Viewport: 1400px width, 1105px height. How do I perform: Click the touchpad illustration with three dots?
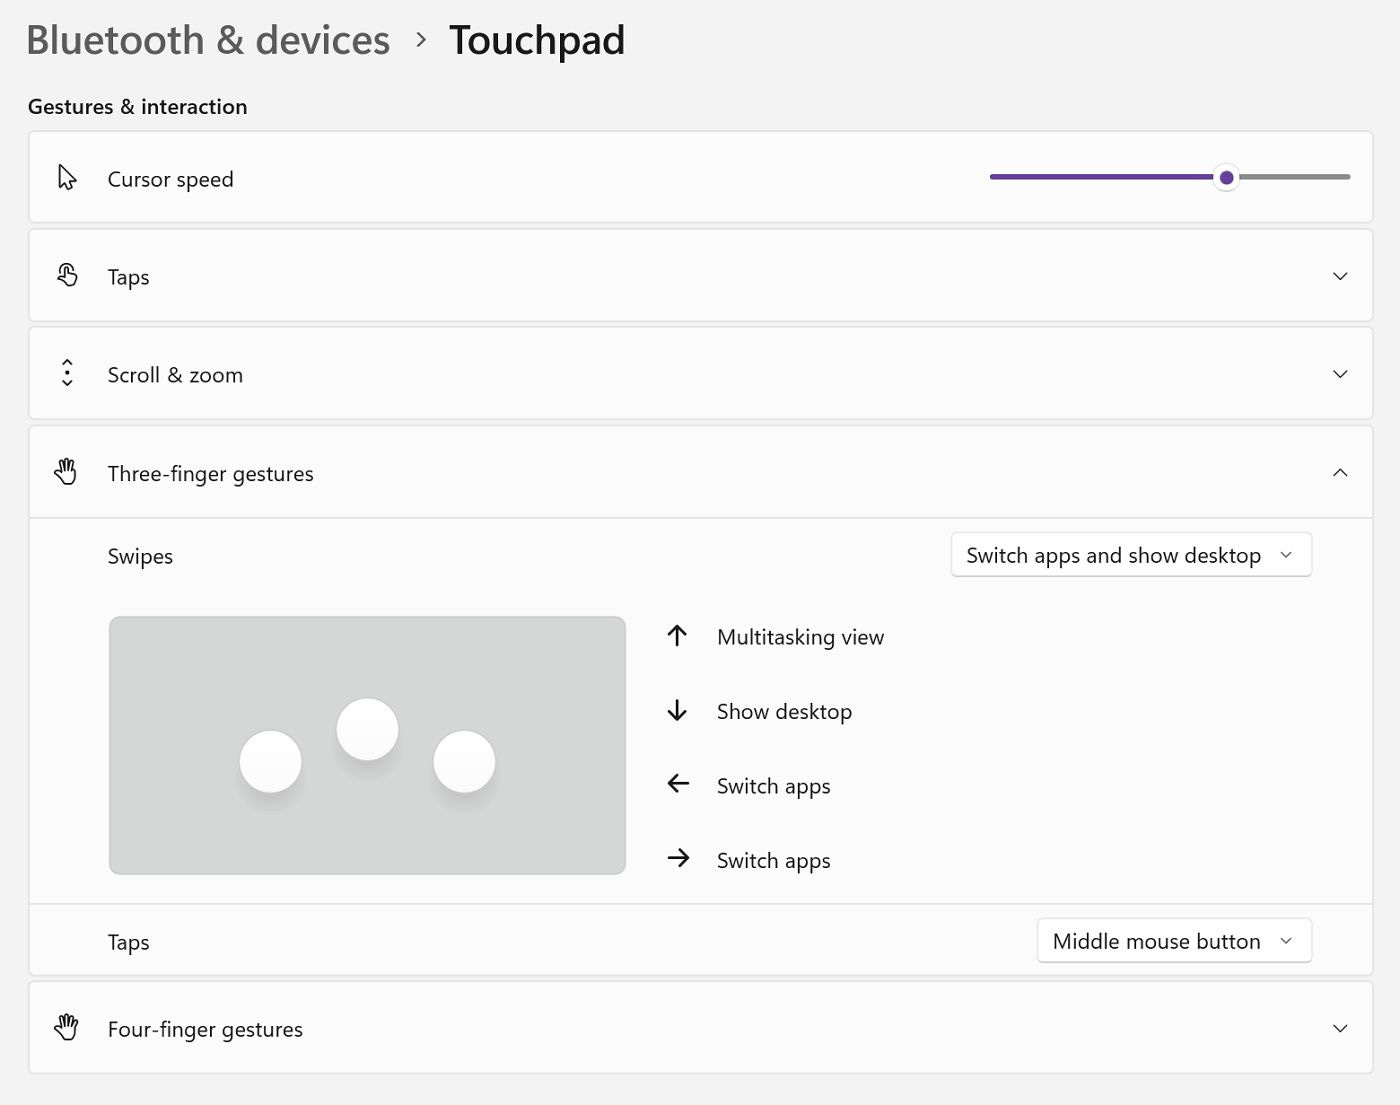(x=367, y=746)
